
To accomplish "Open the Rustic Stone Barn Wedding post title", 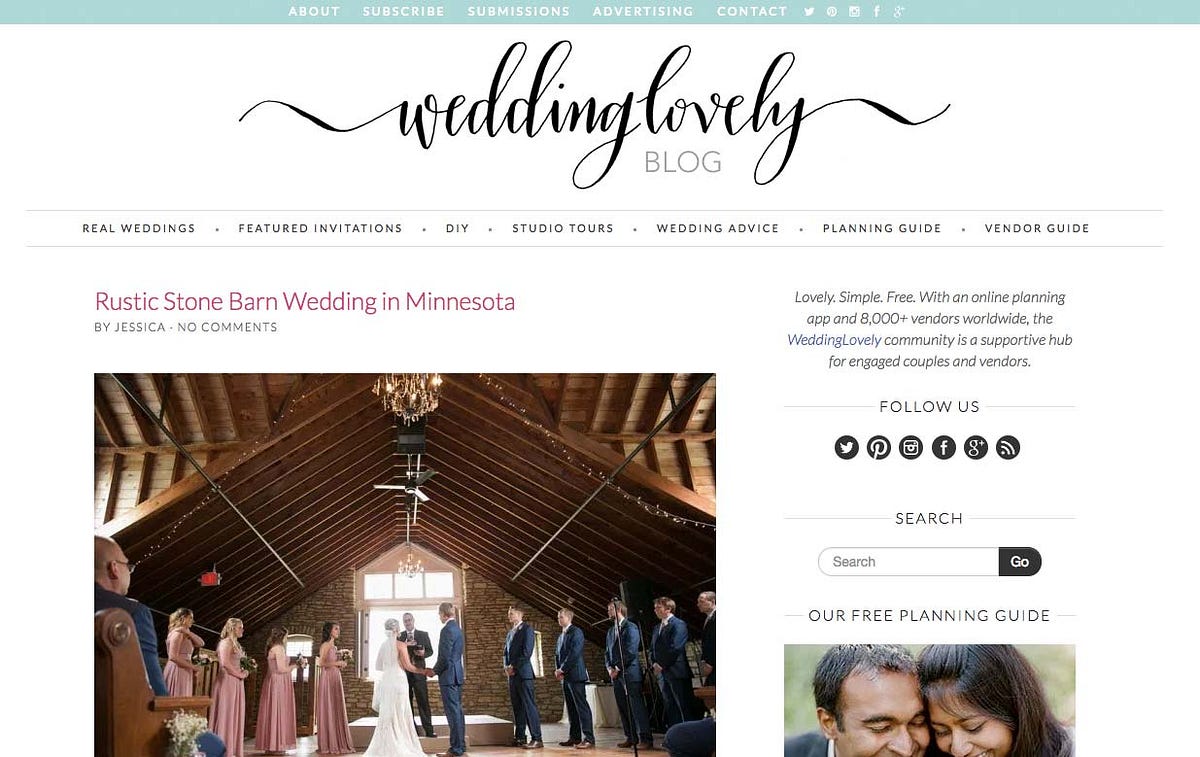I will coord(305,301).
